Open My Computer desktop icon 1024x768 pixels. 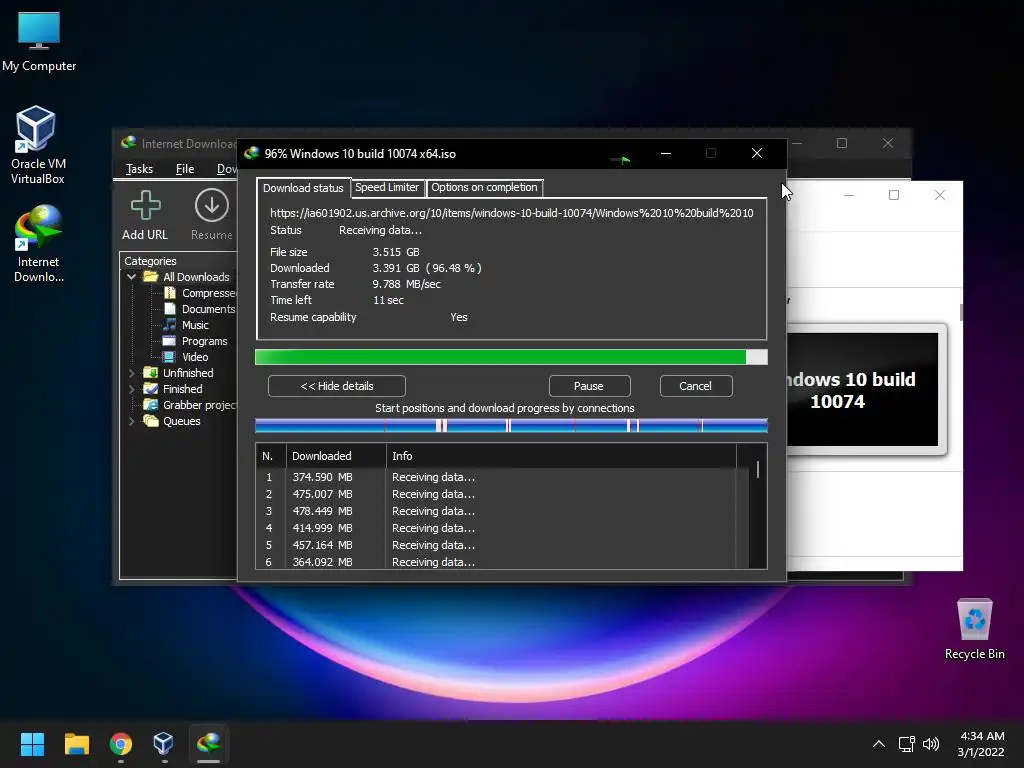39,41
